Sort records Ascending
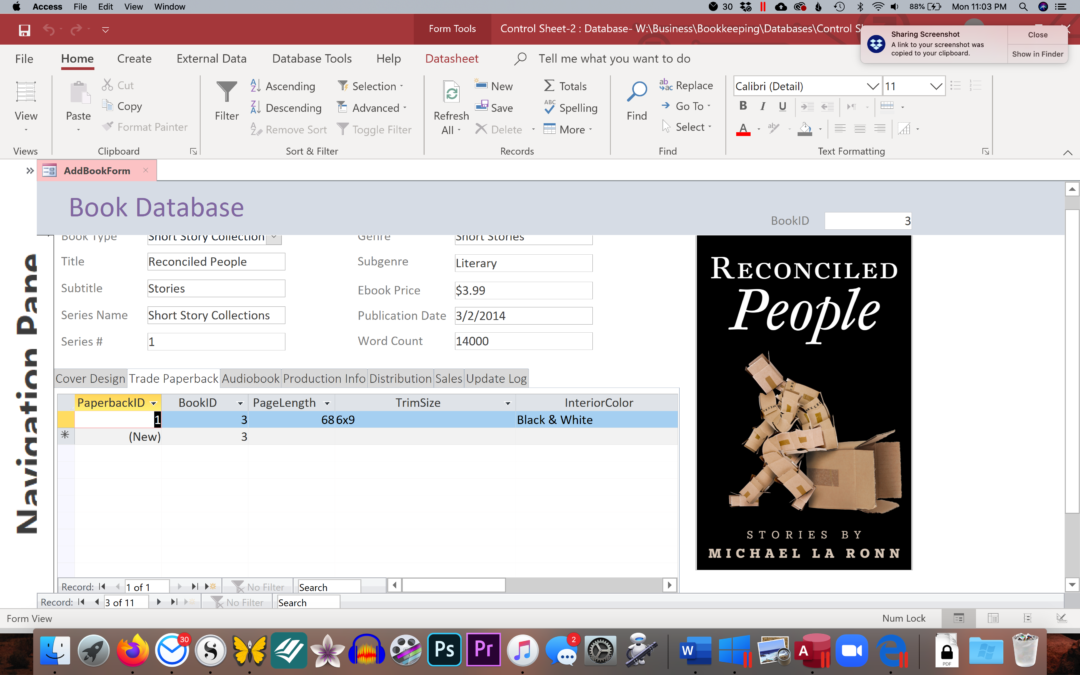The image size is (1080, 675). click(282, 86)
